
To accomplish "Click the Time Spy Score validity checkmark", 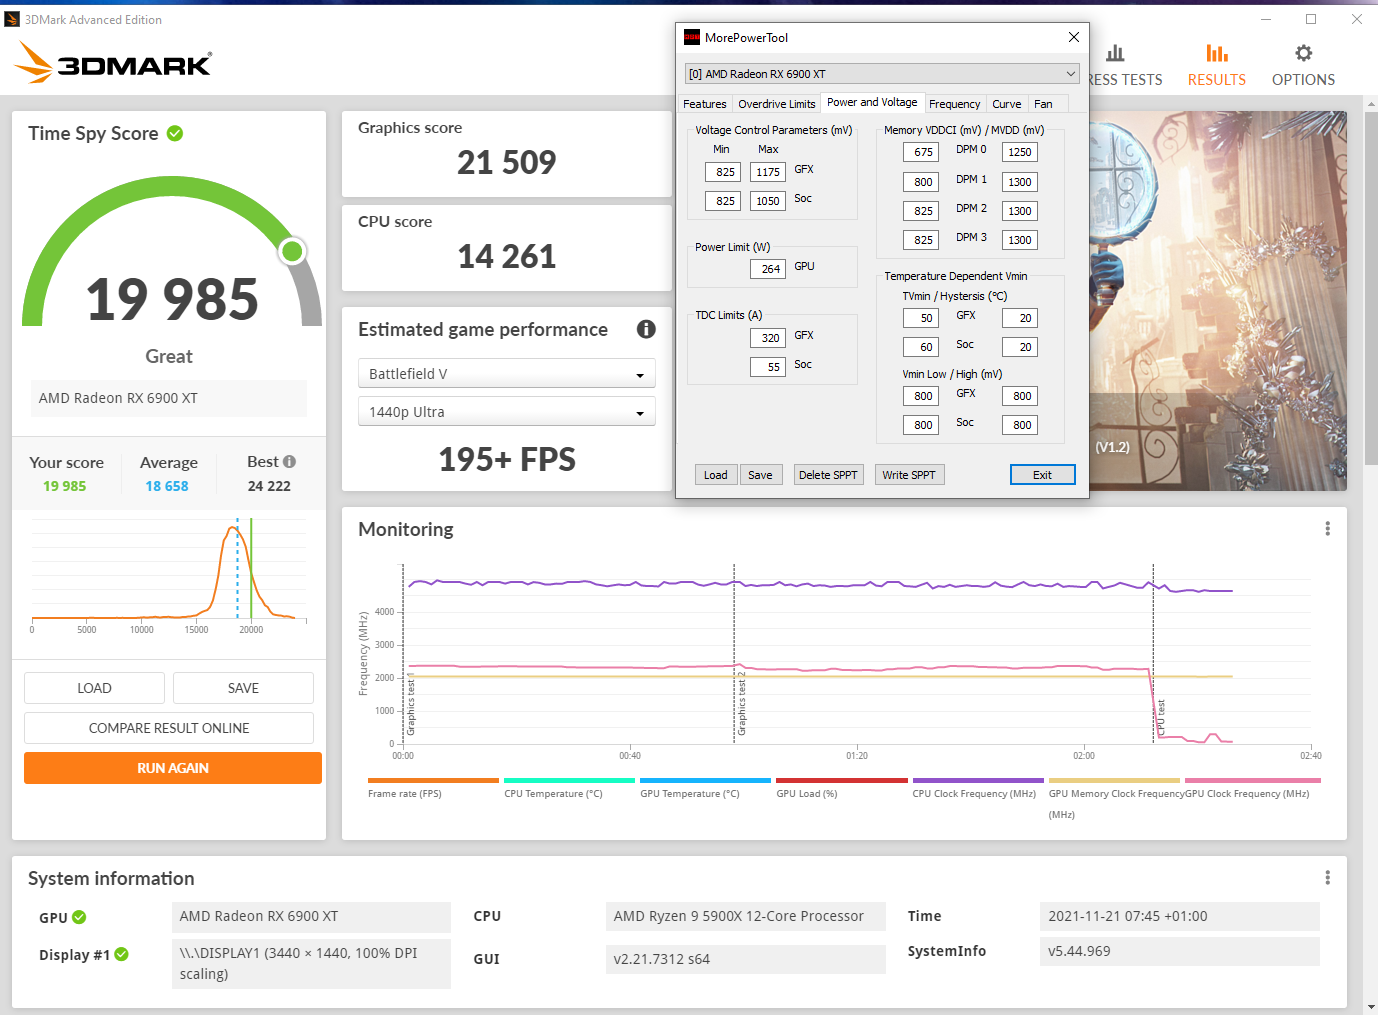I will tap(175, 133).
